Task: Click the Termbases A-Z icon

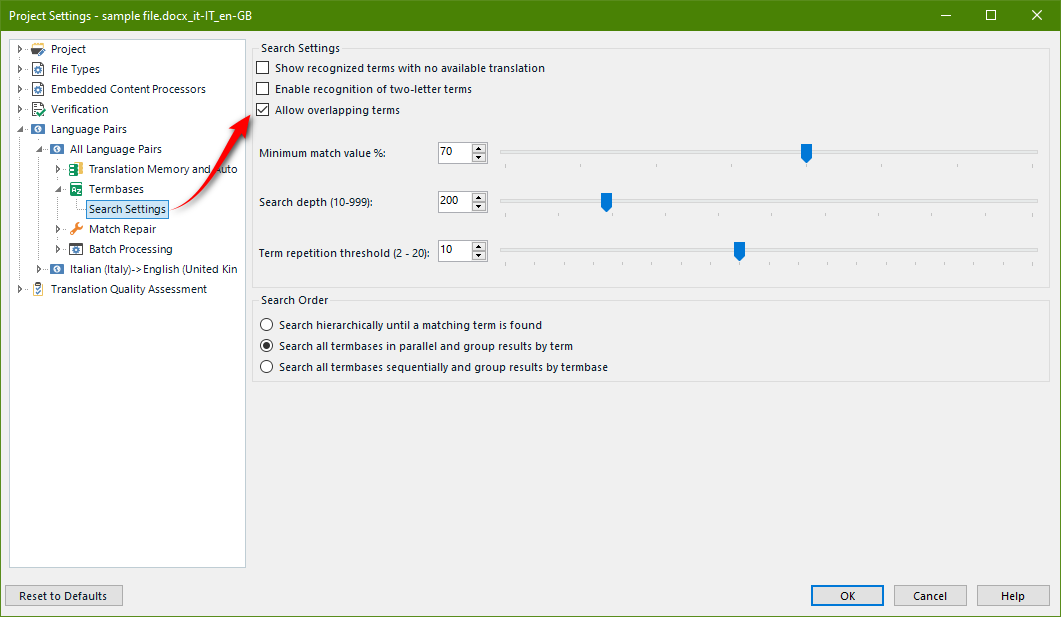Action: [76, 189]
